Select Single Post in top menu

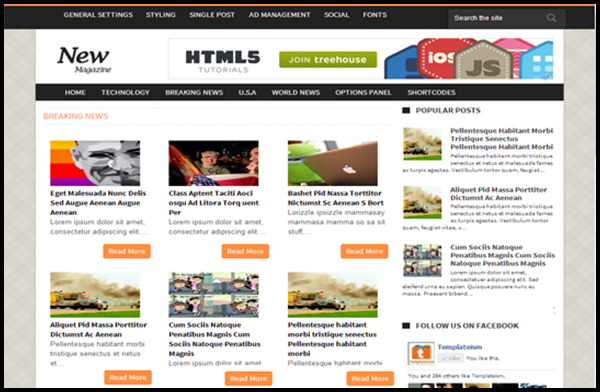pyautogui.click(x=212, y=15)
